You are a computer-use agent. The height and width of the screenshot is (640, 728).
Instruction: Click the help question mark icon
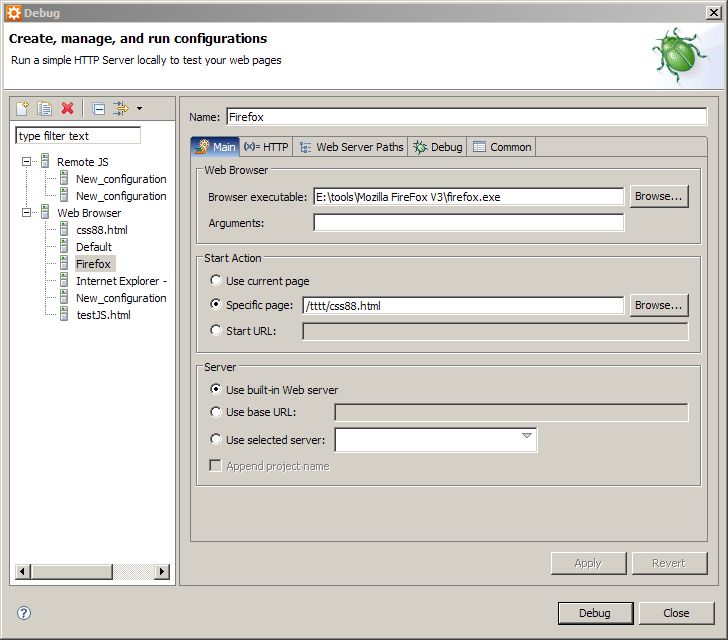coord(24,613)
